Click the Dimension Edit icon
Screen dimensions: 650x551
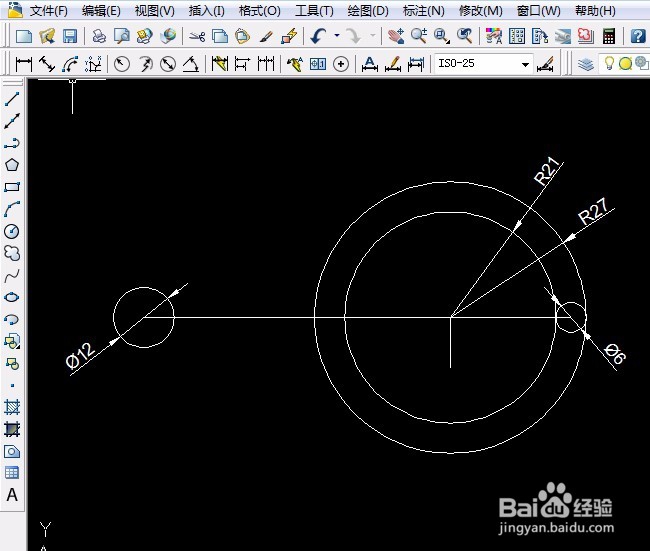click(369, 64)
